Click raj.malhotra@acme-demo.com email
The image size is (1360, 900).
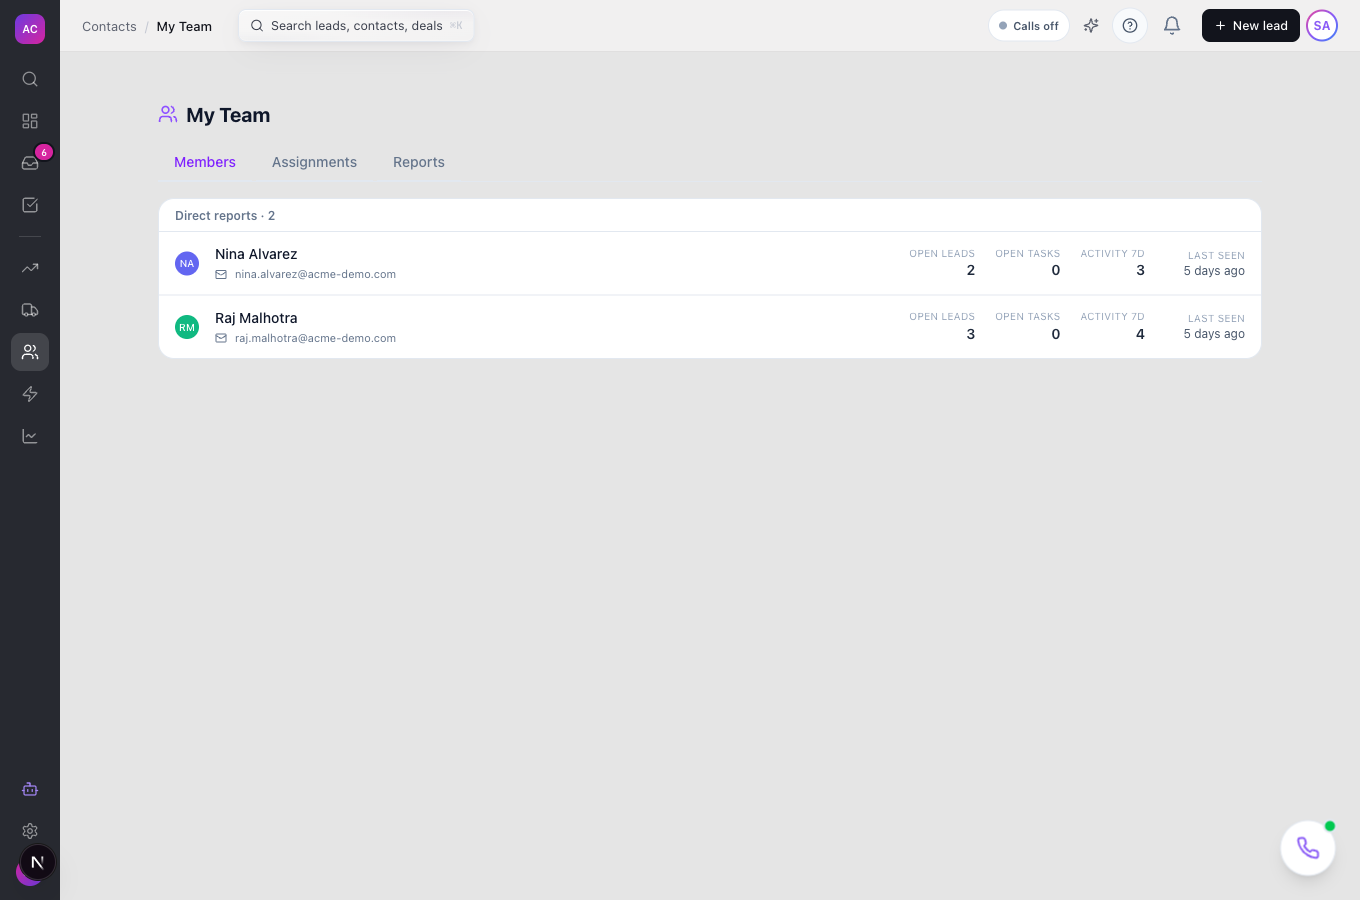tap(315, 338)
